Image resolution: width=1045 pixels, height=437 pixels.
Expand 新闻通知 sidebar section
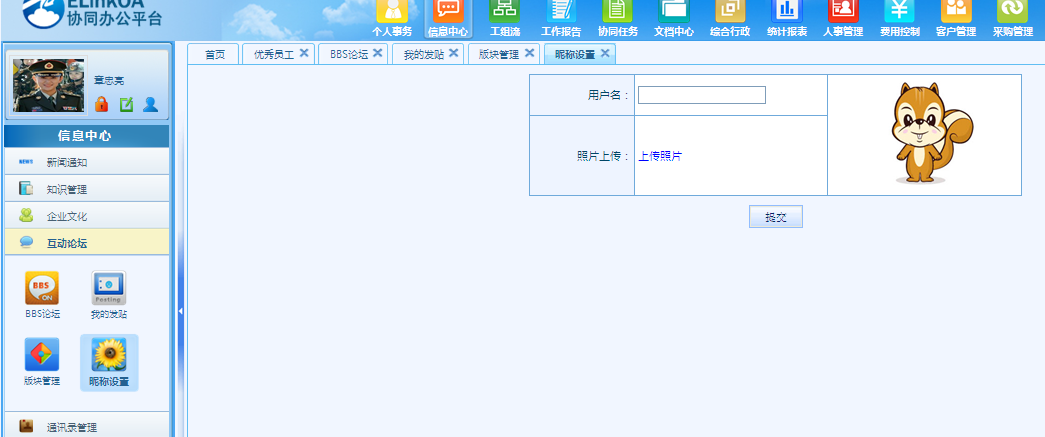87,162
